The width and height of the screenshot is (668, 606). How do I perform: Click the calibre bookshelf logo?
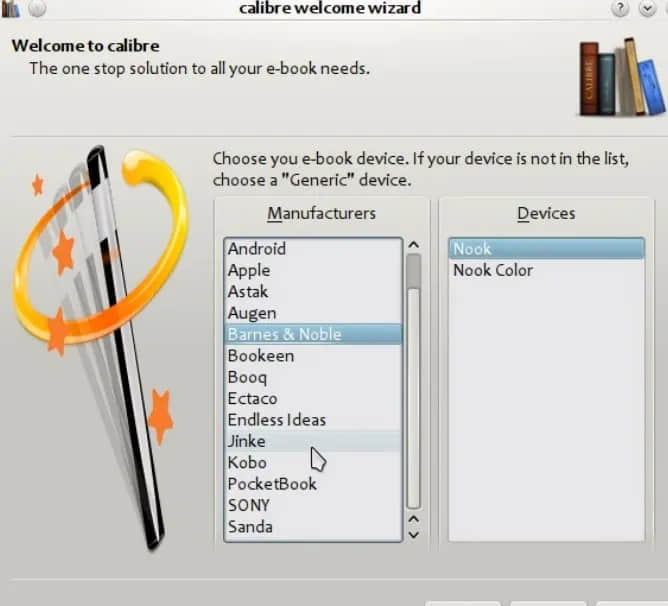(622, 77)
